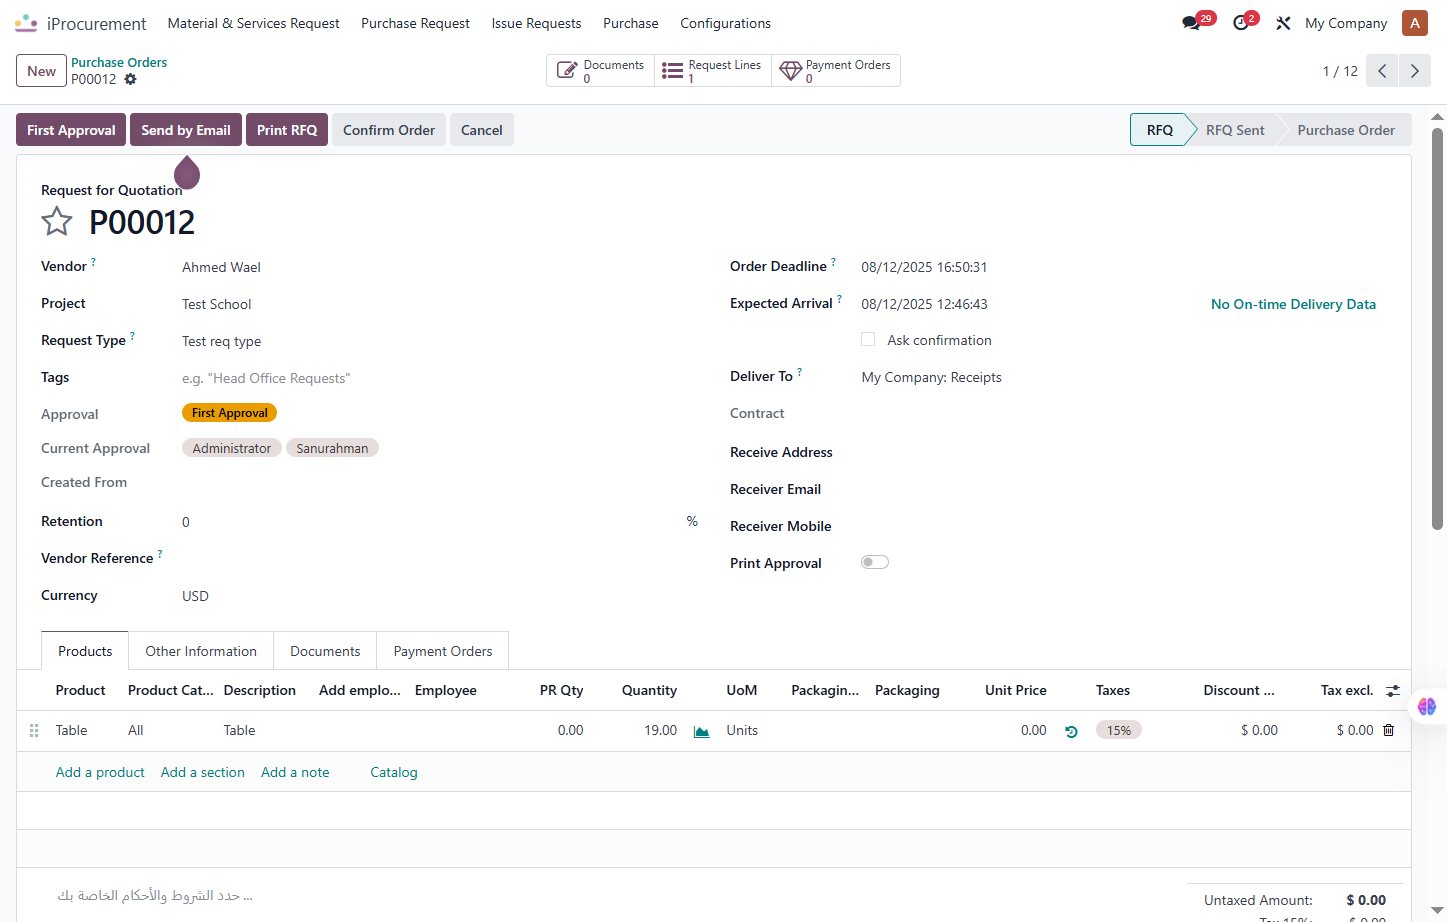
Task: Open the No On-time Delivery Data link
Action: coord(1293,304)
